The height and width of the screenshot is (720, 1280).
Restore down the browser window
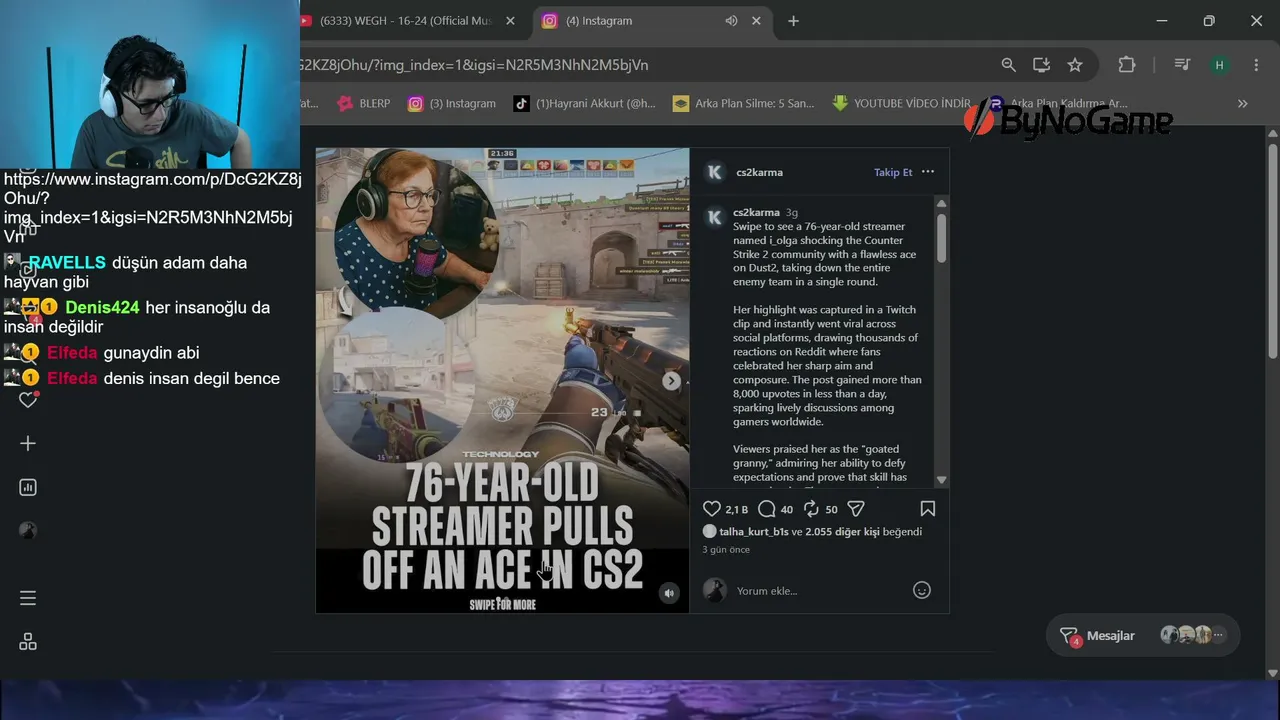pos(1209,20)
